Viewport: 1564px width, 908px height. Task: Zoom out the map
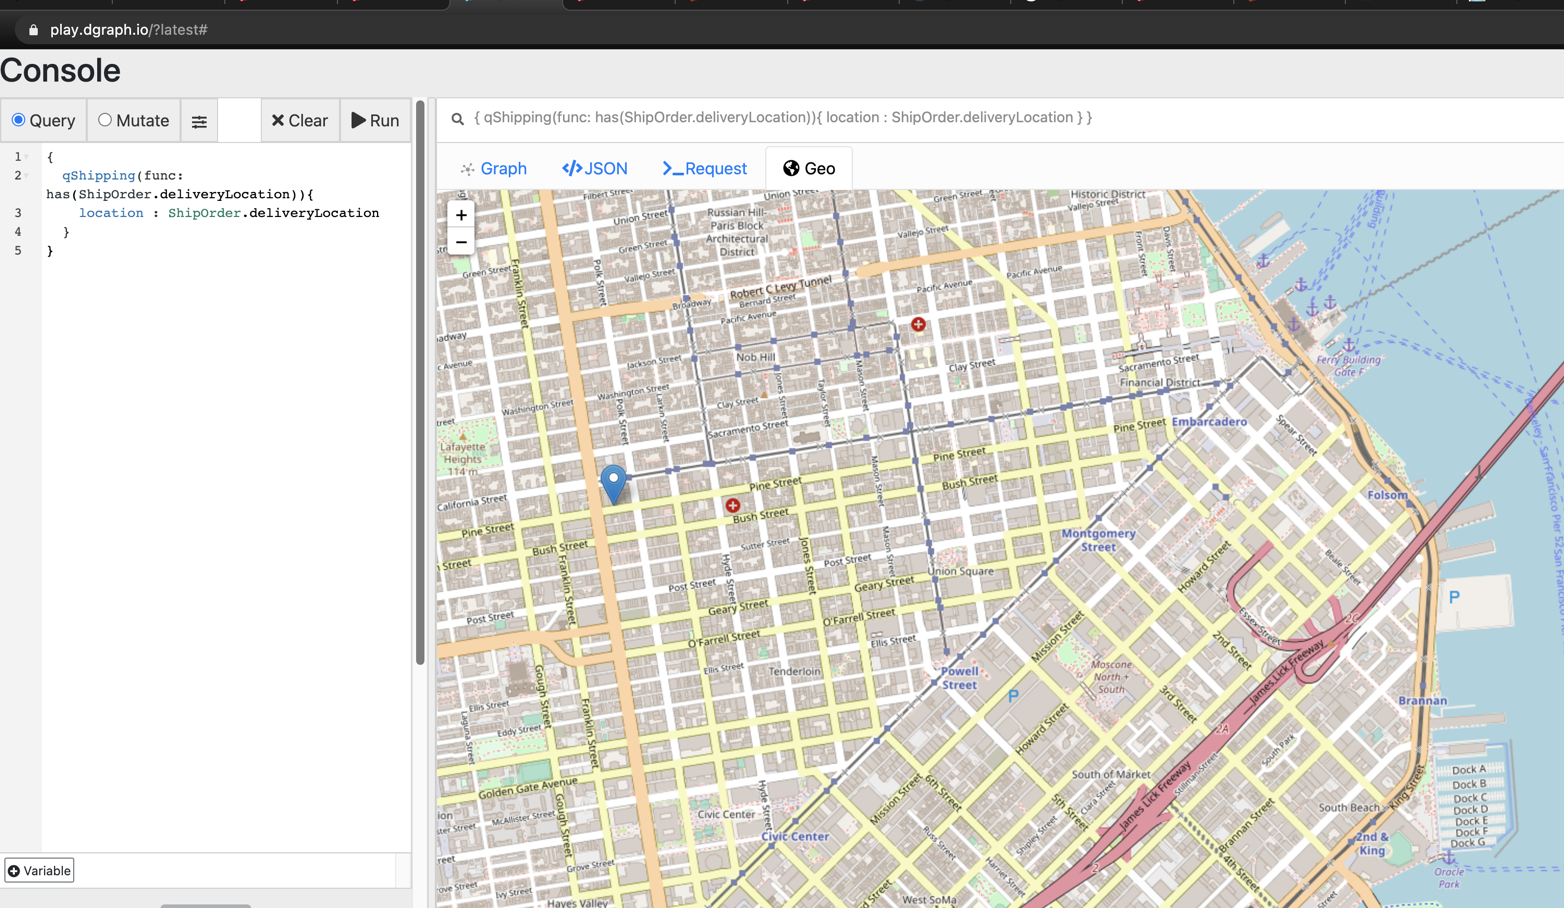coord(461,242)
